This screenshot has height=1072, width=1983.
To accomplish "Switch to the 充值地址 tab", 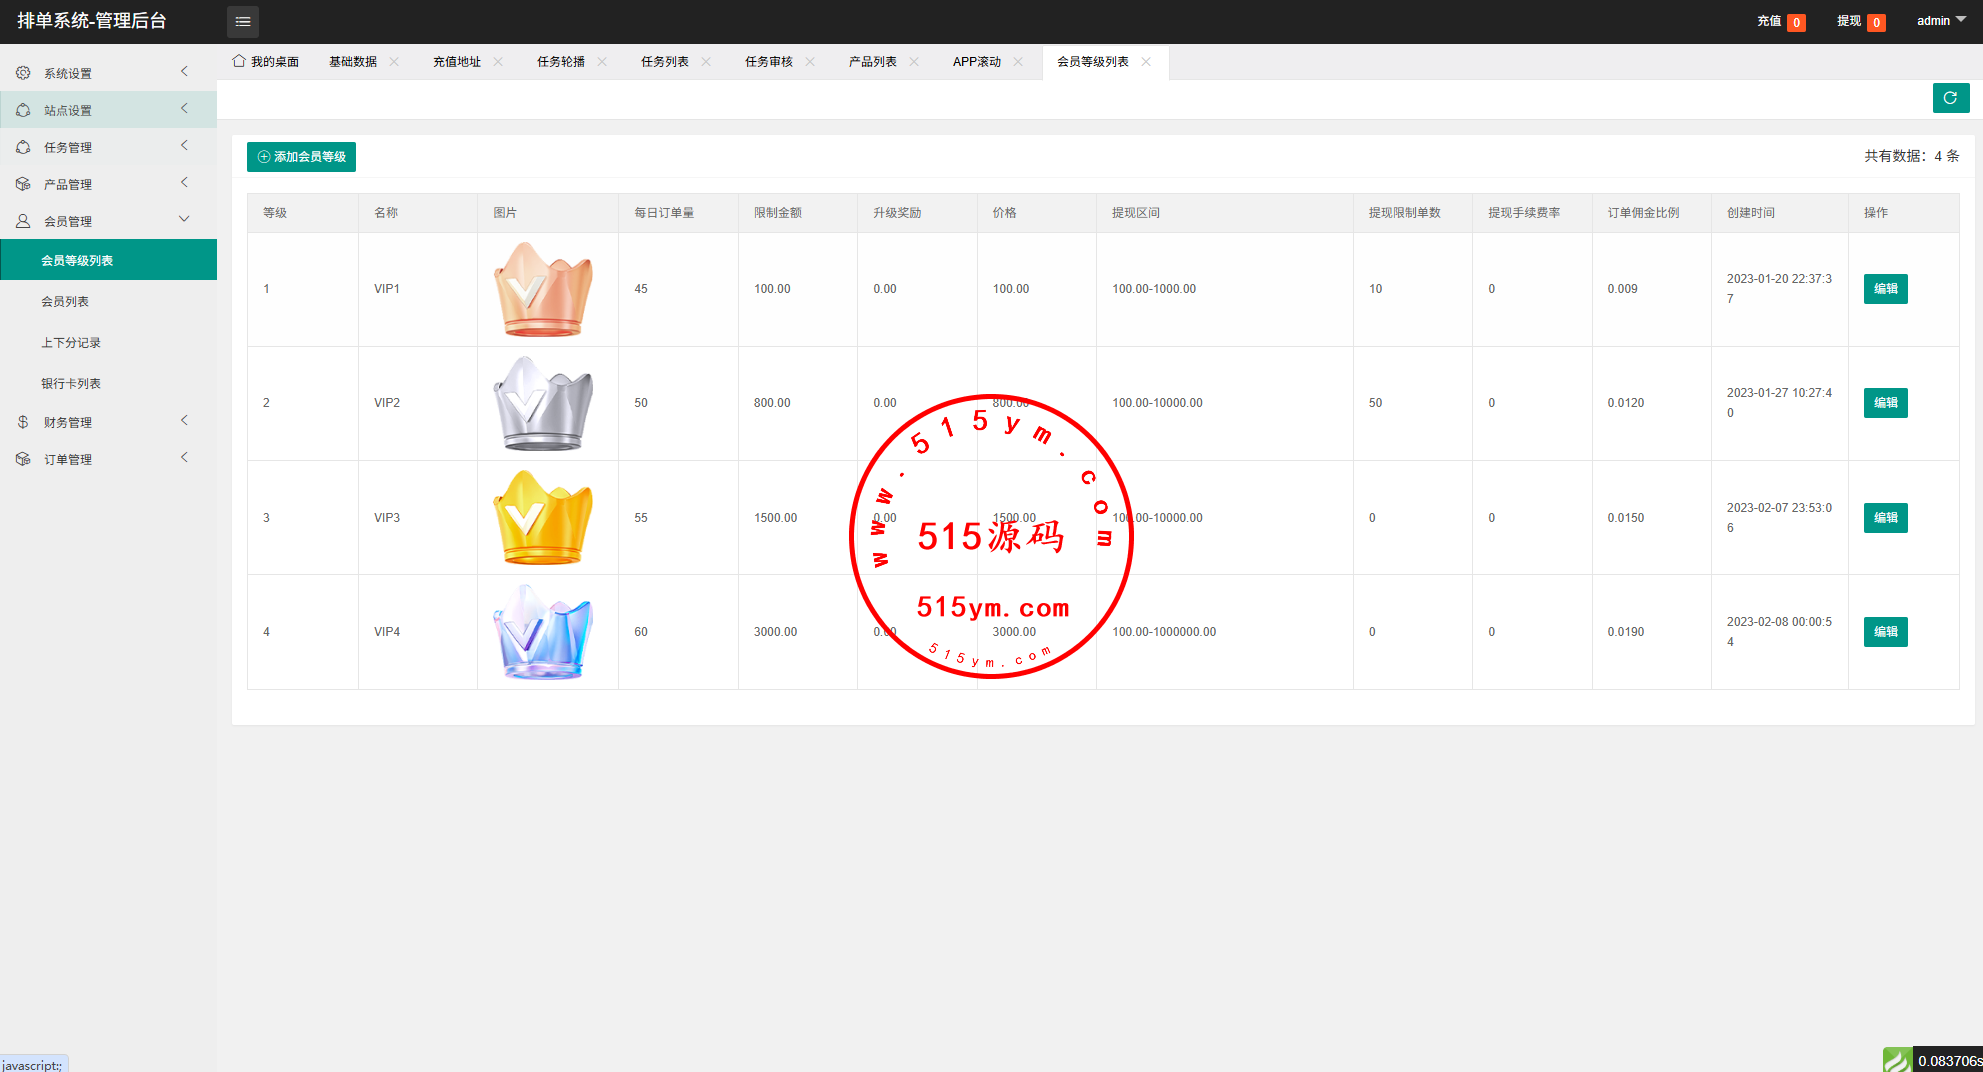I will click(457, 62).
